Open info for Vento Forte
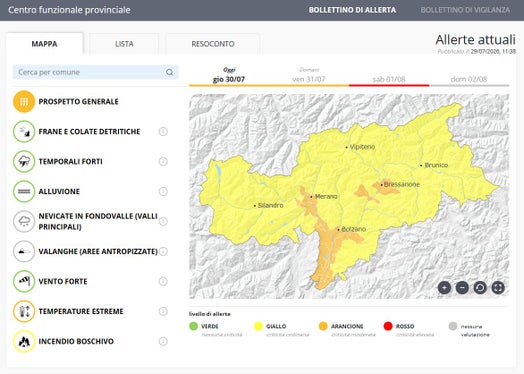 click(163, 281)
